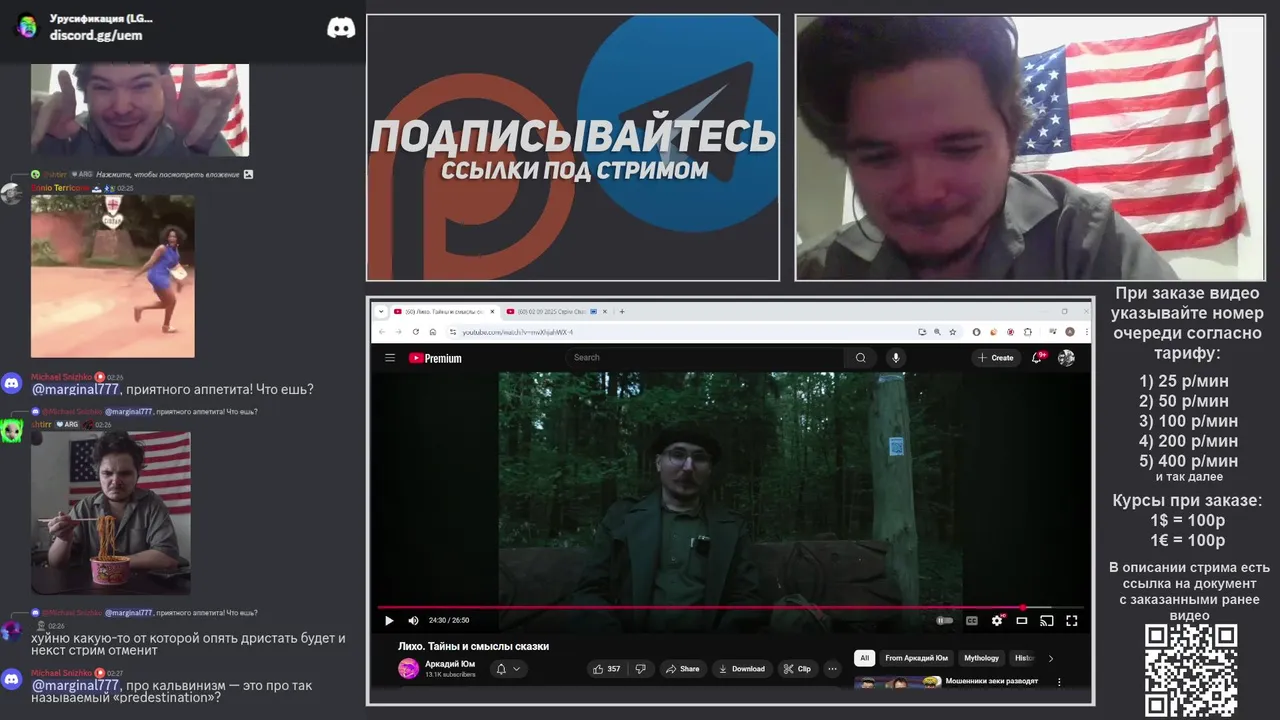
Task: Open the YouTube hamburger guide menu
Action: click(390, 358)
